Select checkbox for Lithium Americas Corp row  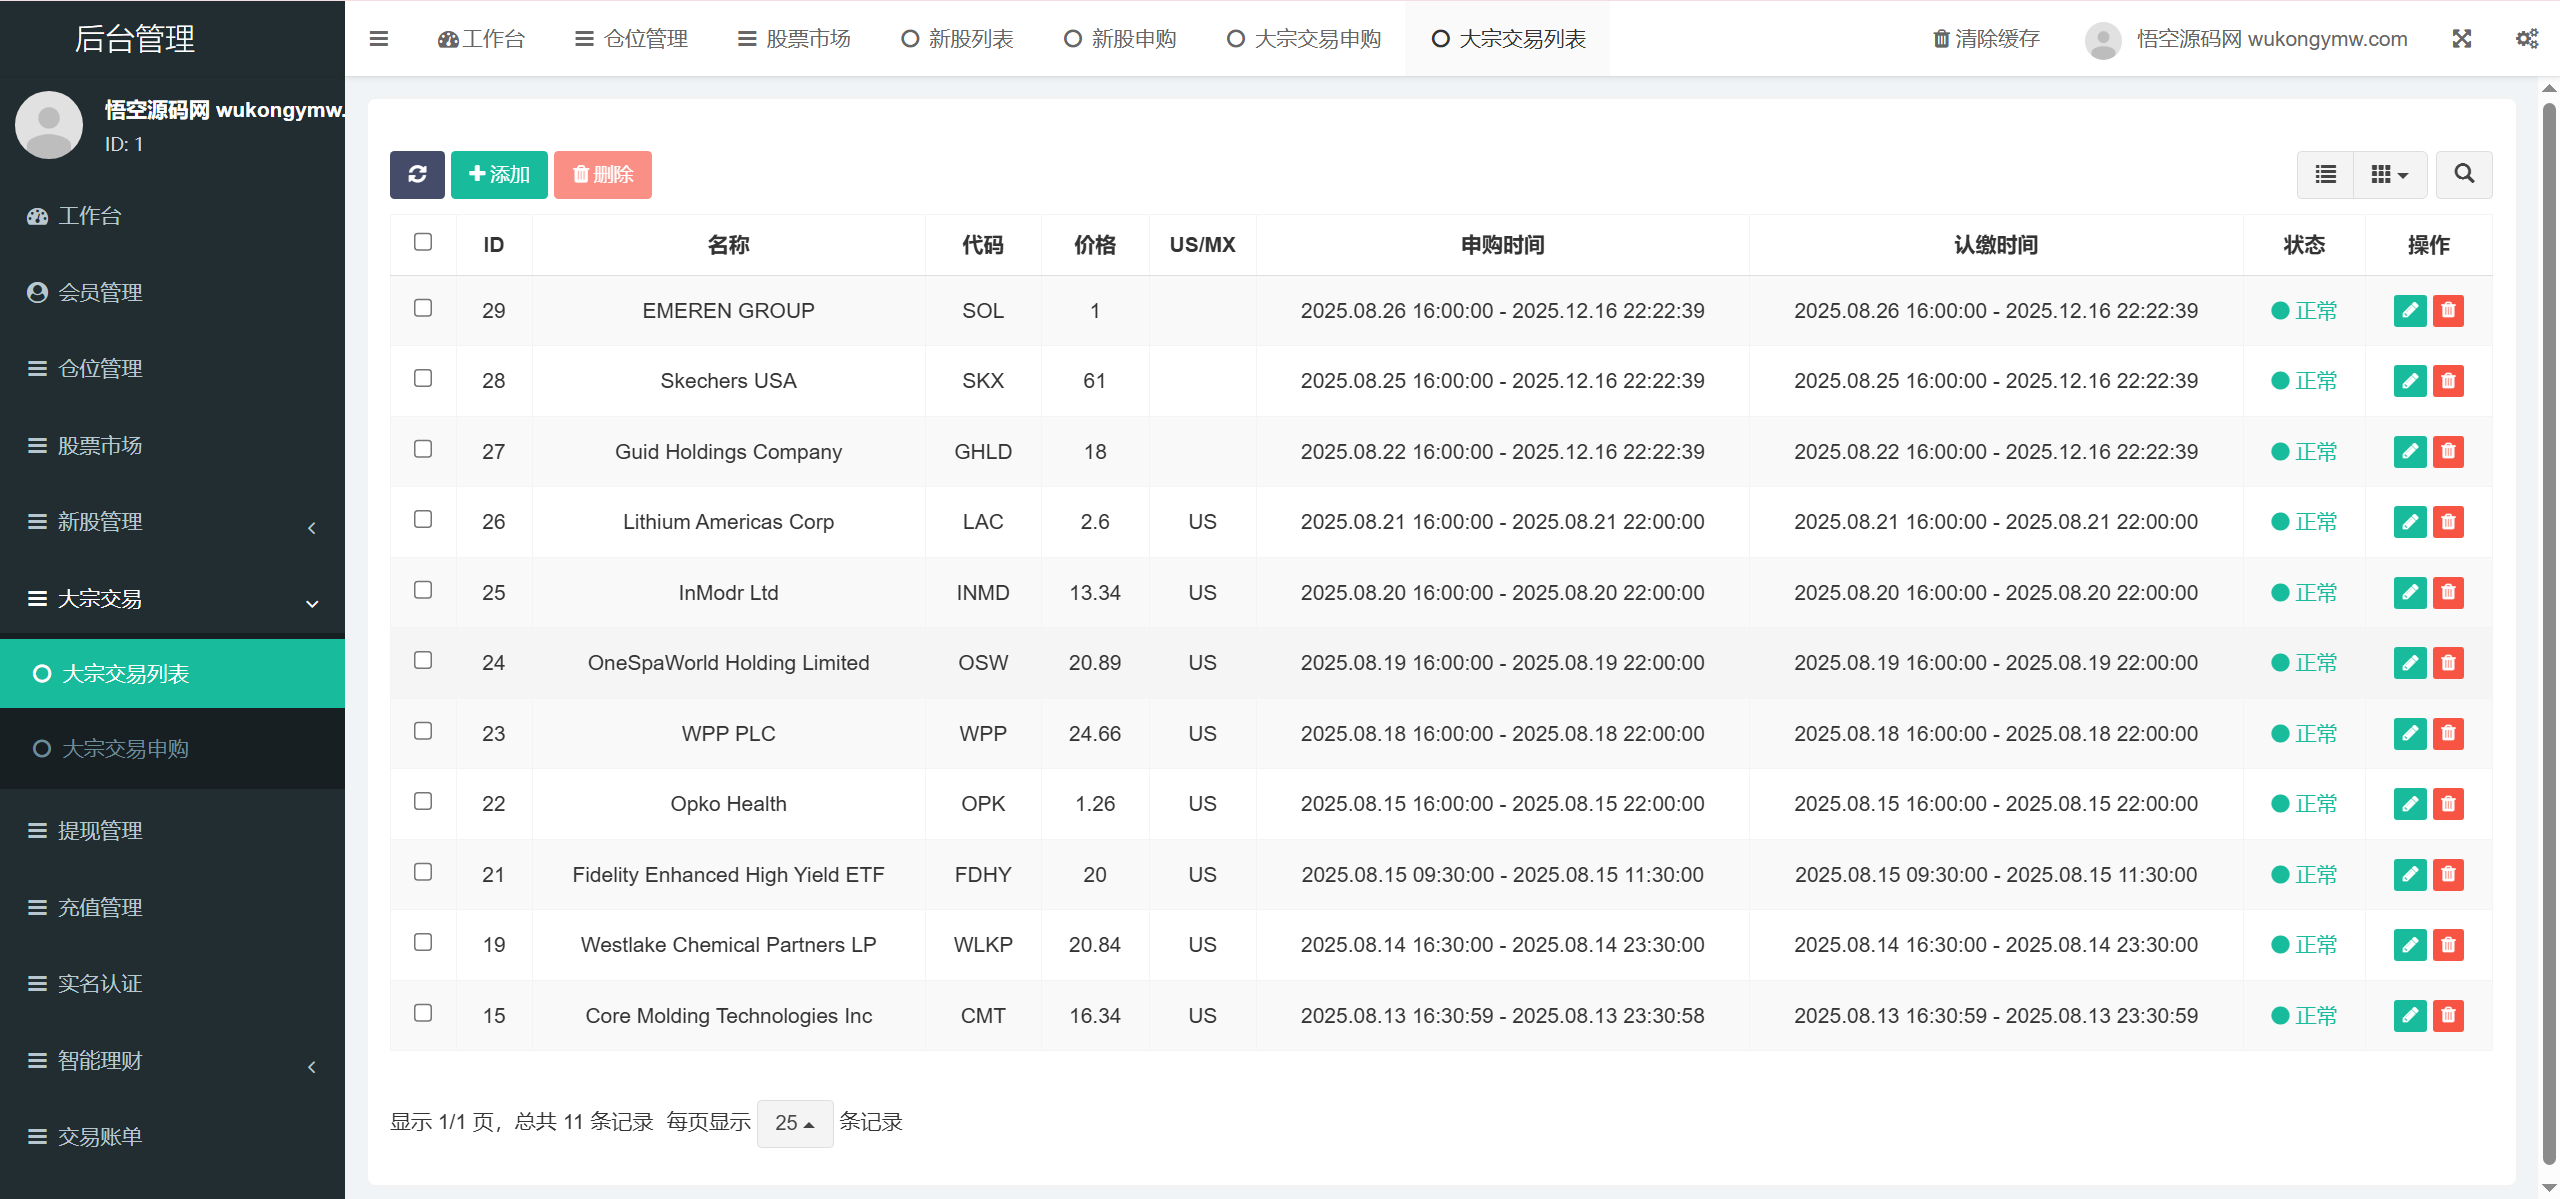[423, 519]
